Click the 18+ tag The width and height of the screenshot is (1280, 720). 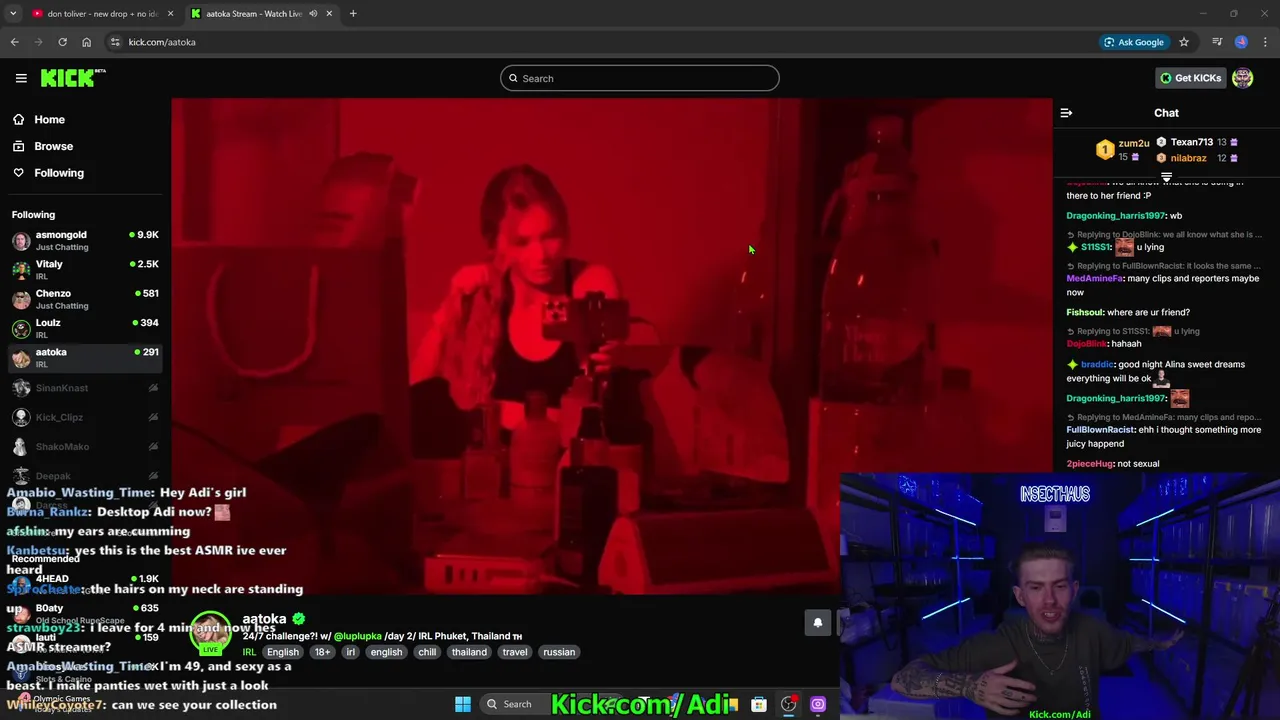322,652
